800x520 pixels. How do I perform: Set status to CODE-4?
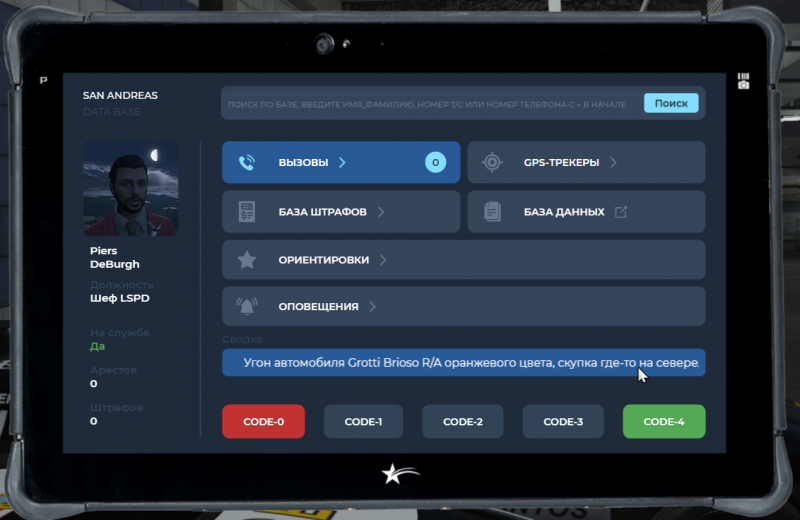click(663, 422)
